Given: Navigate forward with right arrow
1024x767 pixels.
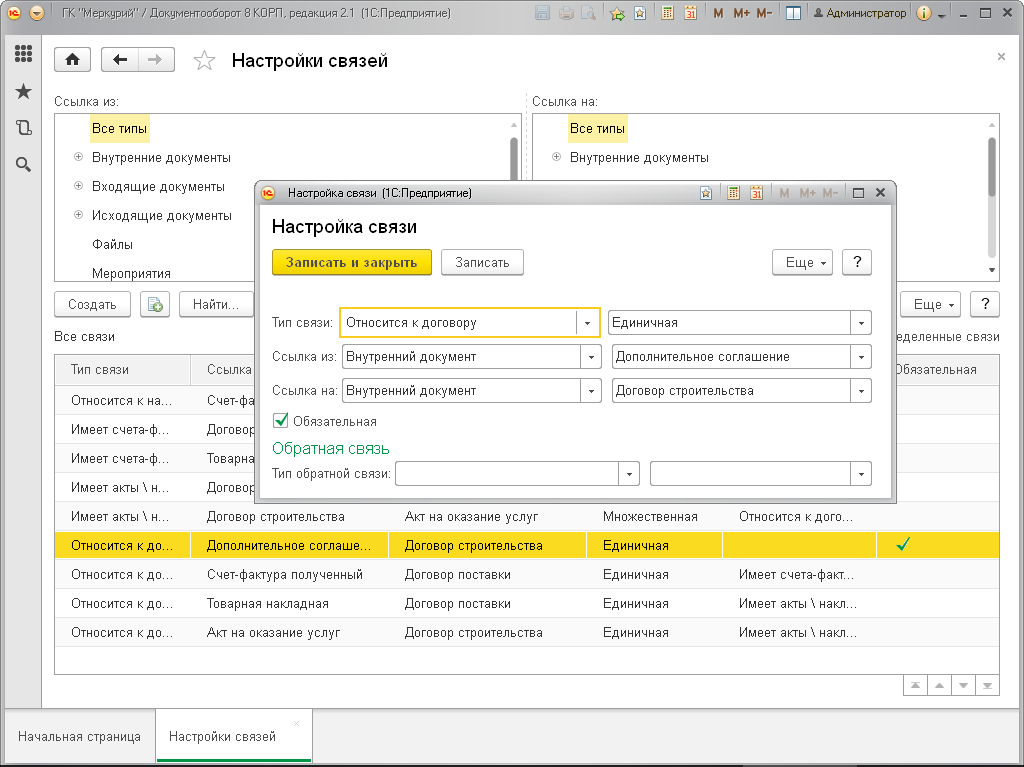Looking at the screenshot, I should [155, 60].
